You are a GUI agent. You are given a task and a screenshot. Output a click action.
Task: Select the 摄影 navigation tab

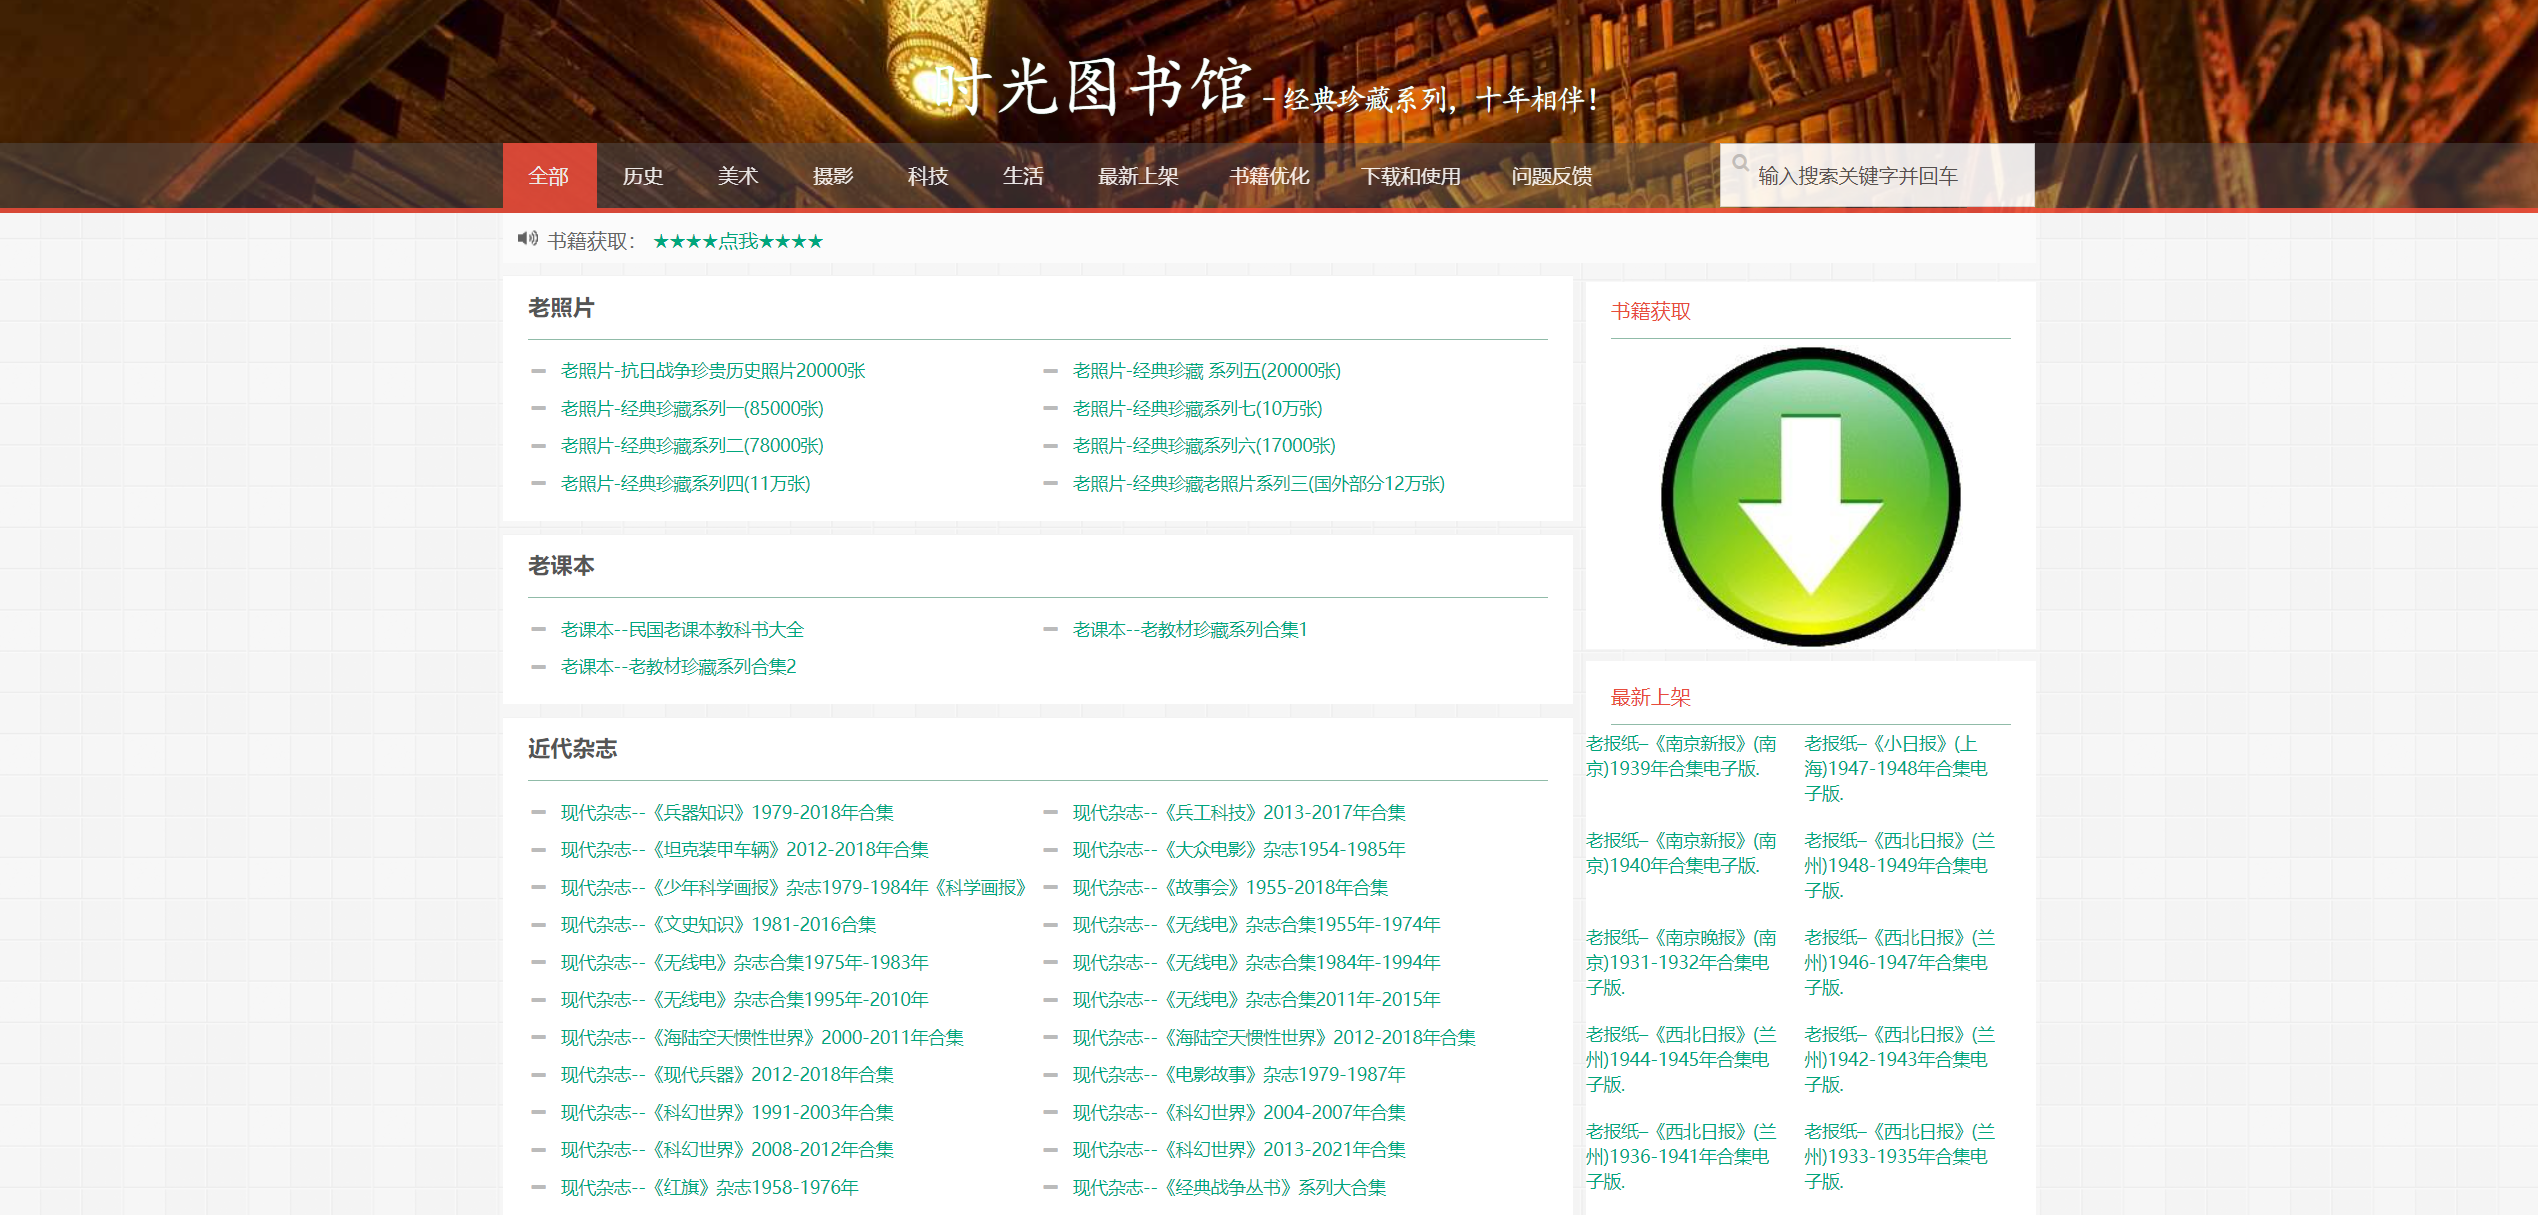pyautogui.click(x=832, y=175)
